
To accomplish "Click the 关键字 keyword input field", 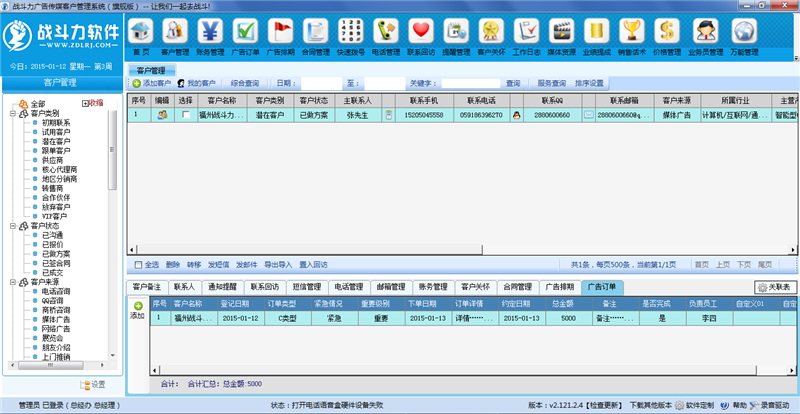I will pyautogui.click(x=471, y=83).
